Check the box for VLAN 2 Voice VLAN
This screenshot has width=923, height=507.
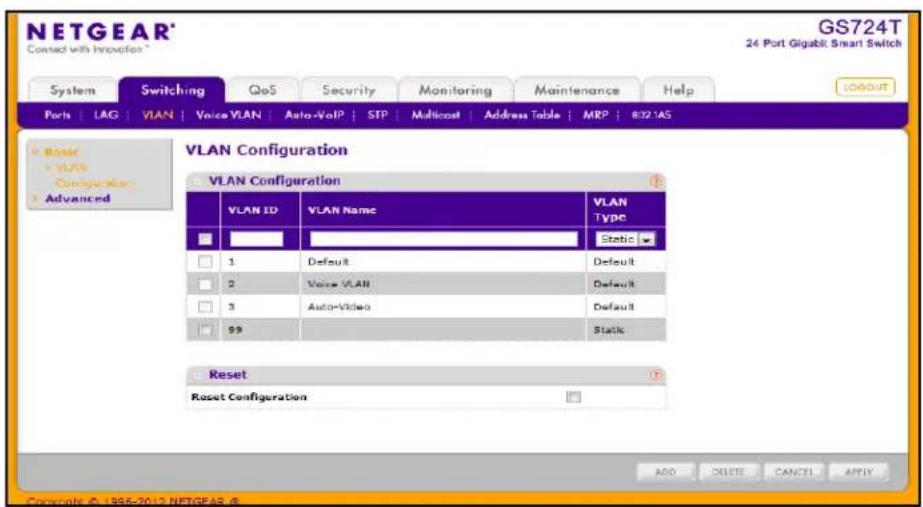[x=204, y=284]
